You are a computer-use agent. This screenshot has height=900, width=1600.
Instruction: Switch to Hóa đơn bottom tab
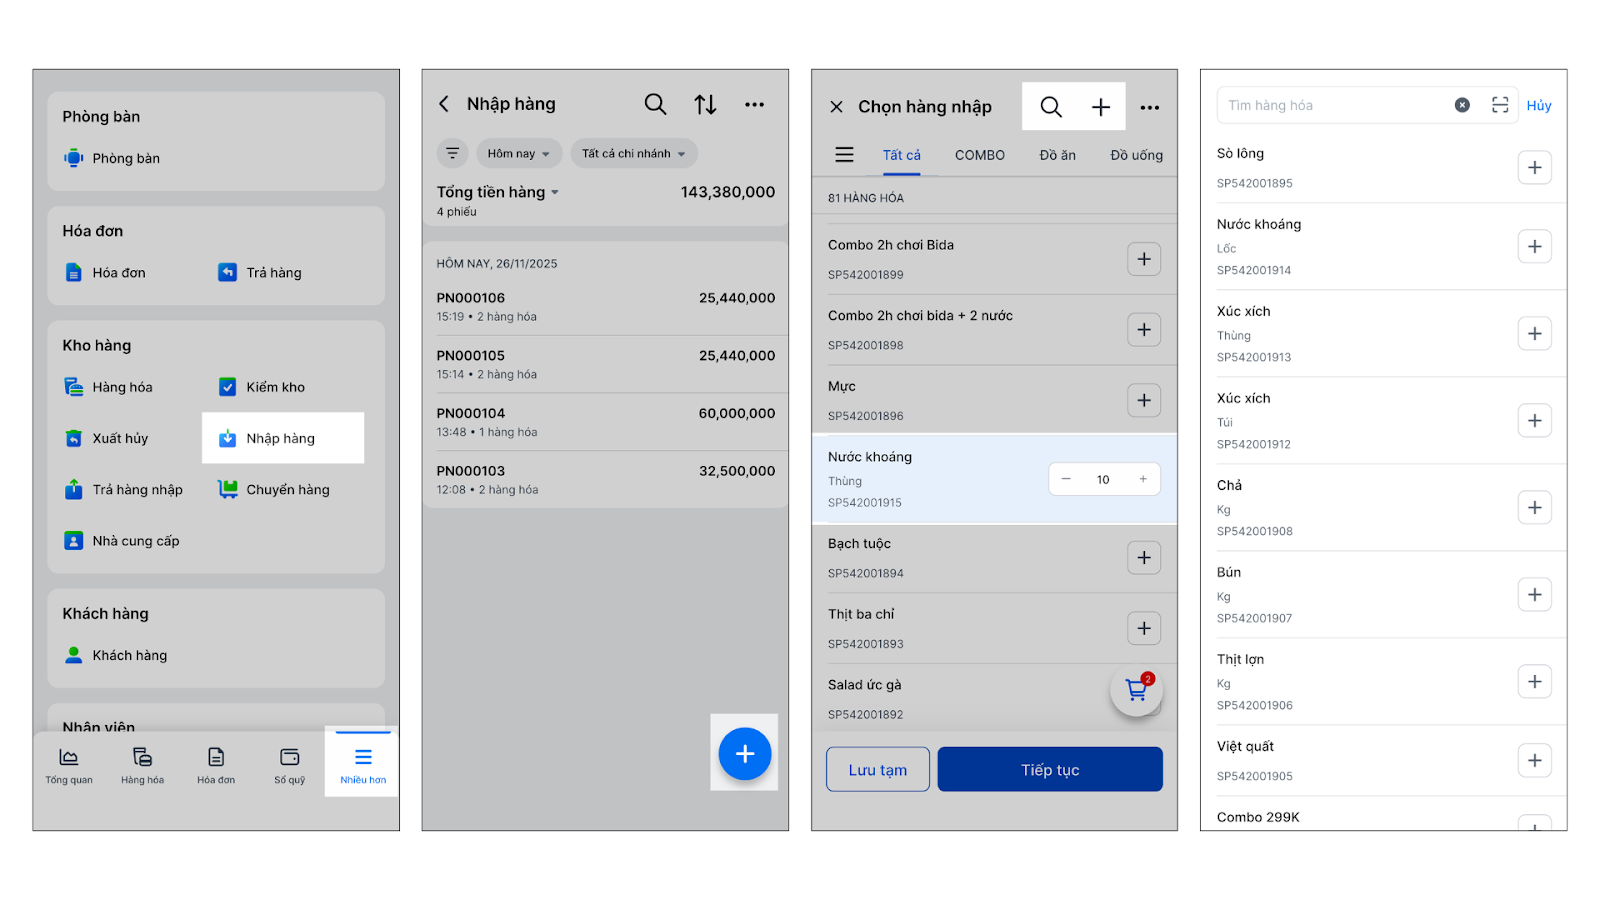(x=216, y=765)
